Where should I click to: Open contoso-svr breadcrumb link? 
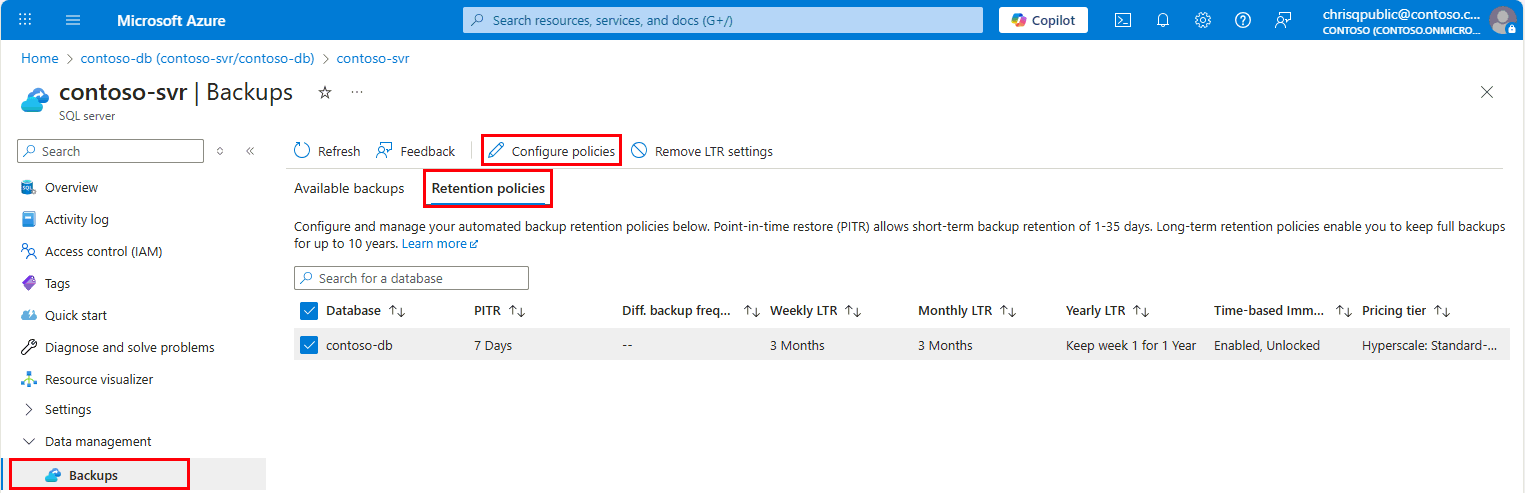coord(373,58)
